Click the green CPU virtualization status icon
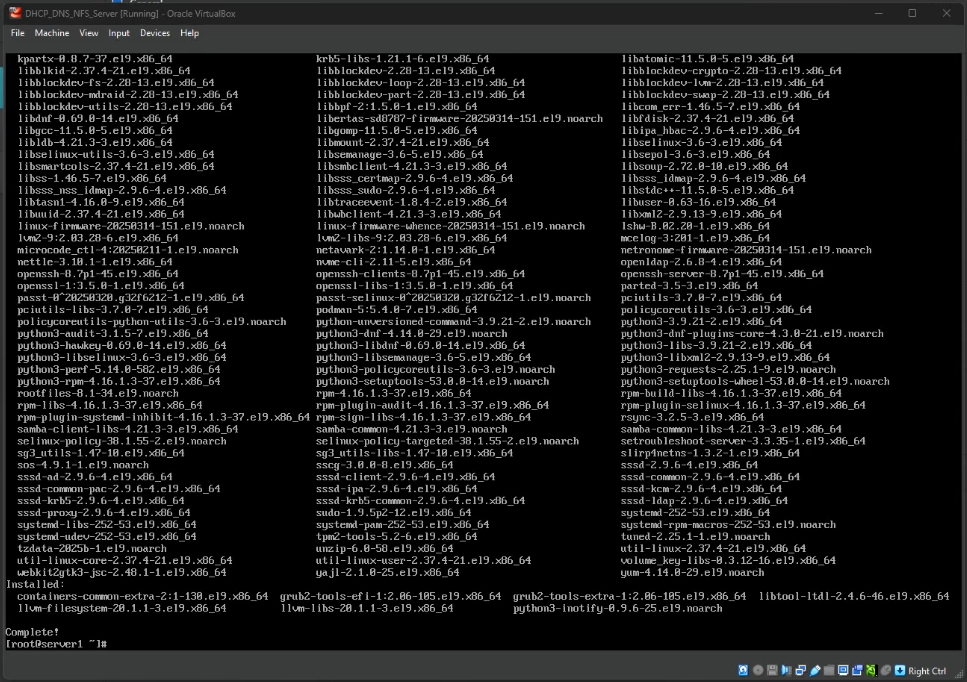The height and width of the screenshot is (682, 967). click(871, 670)
